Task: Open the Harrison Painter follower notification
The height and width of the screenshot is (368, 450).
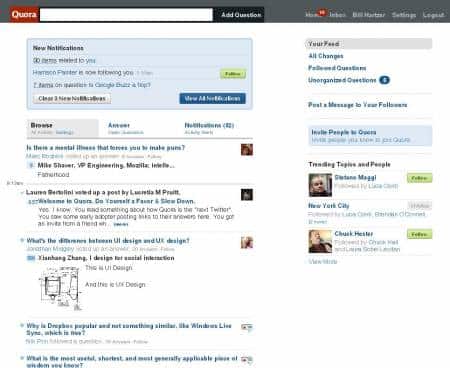Action: pos(83,72)
